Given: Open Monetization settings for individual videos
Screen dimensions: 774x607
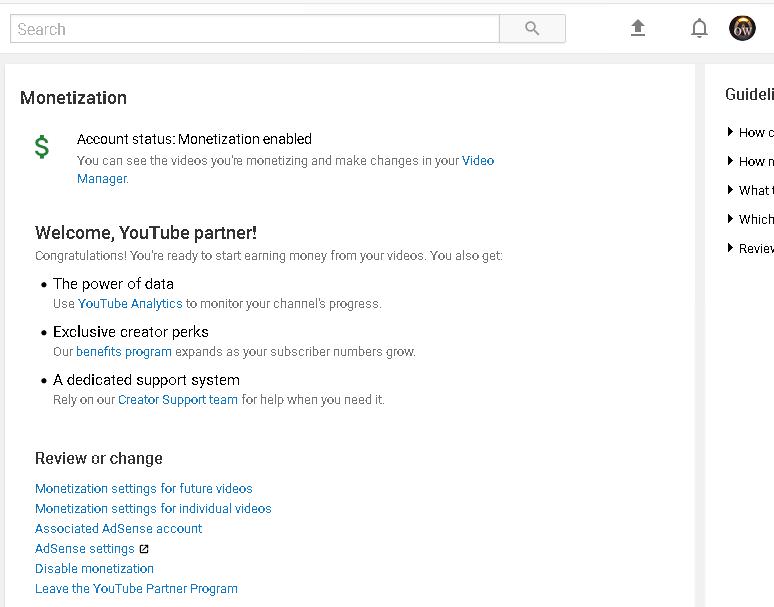Looking at the screenshot, I should pyautogui.click(x=153, y=508).
